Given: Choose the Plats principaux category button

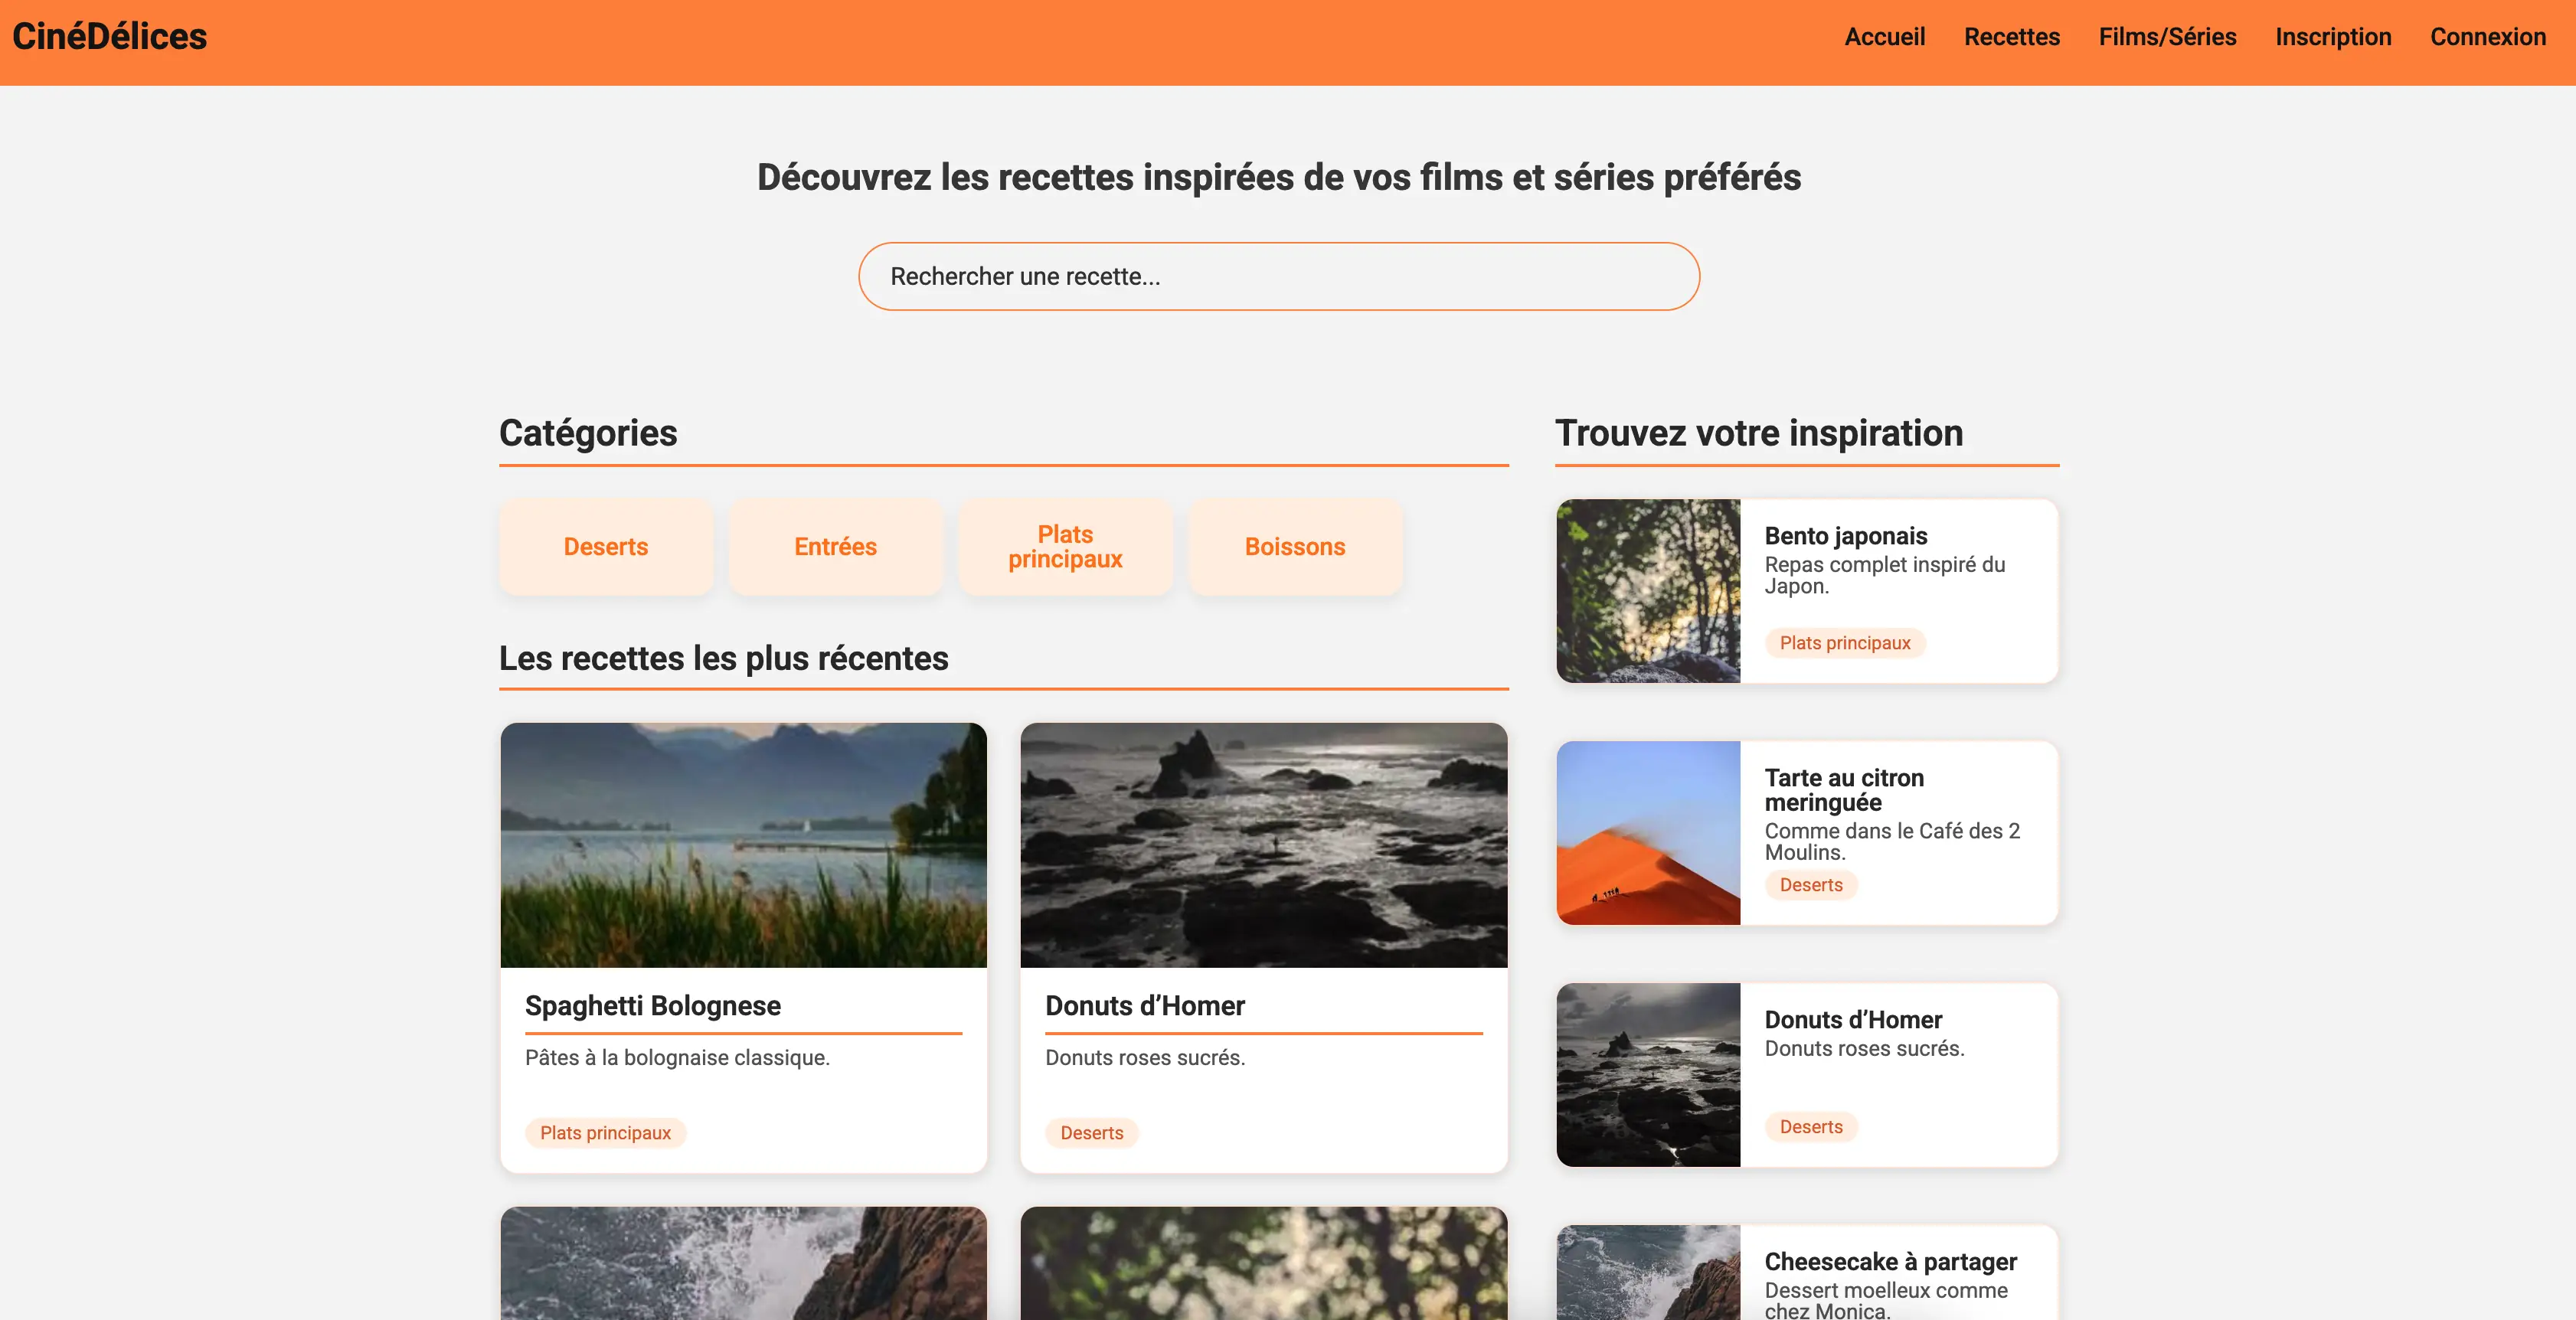Looking at the screenshot, I should tap(1065, 547).
